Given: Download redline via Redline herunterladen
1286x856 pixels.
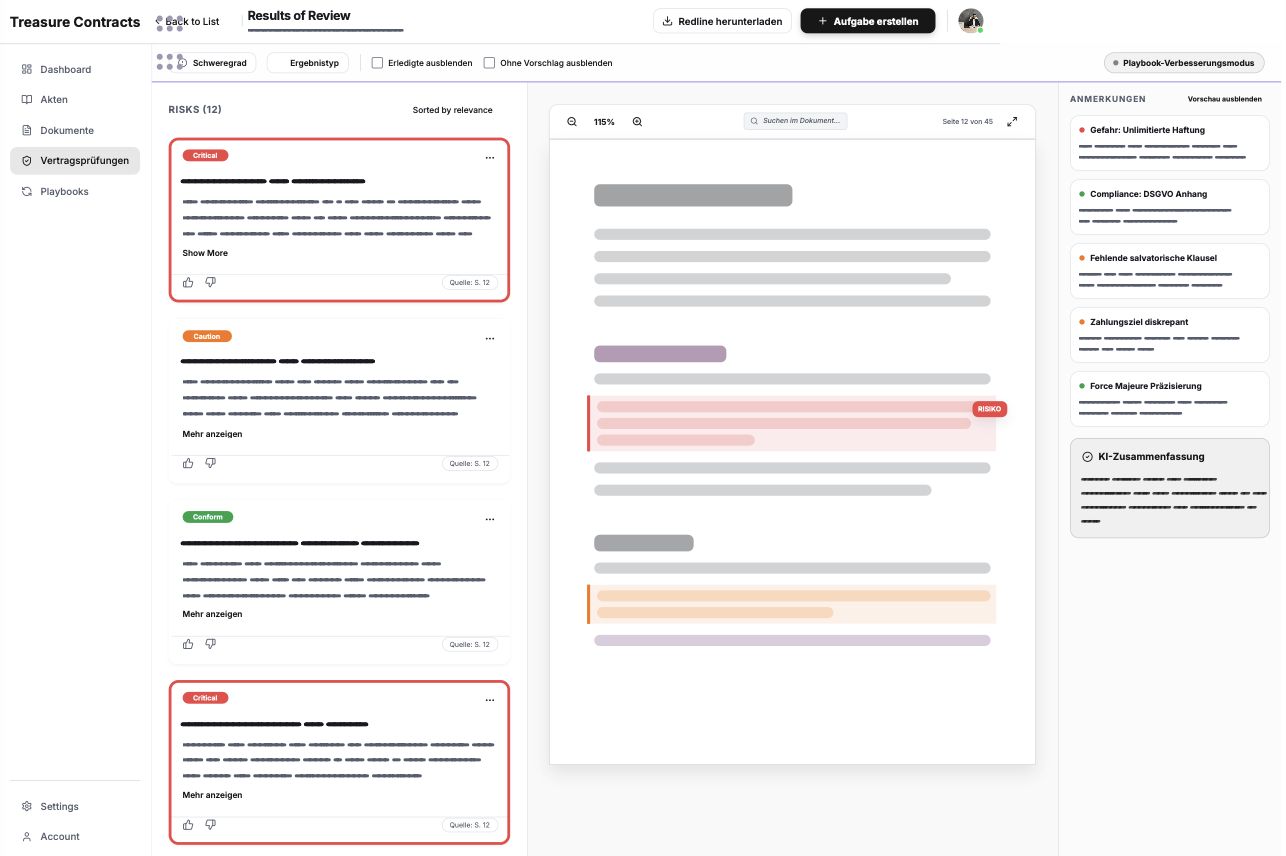Looking at the screenshot, I should click(723, 21).
